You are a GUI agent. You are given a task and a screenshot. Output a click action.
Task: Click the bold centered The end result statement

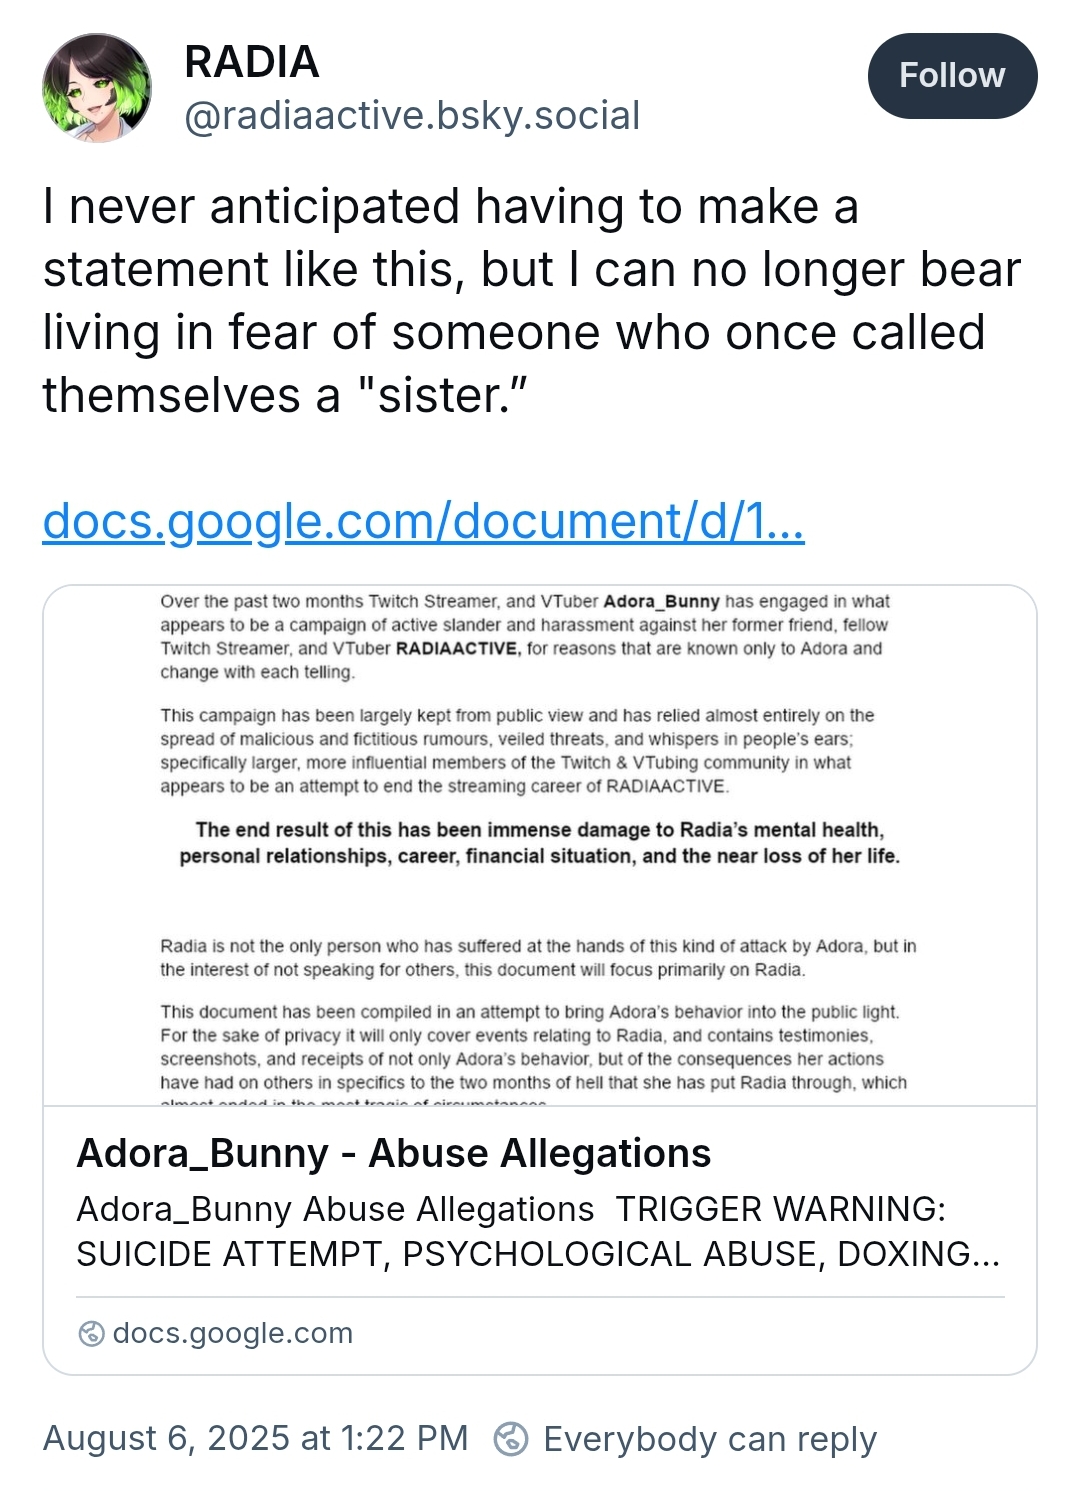tap(540, 843)
